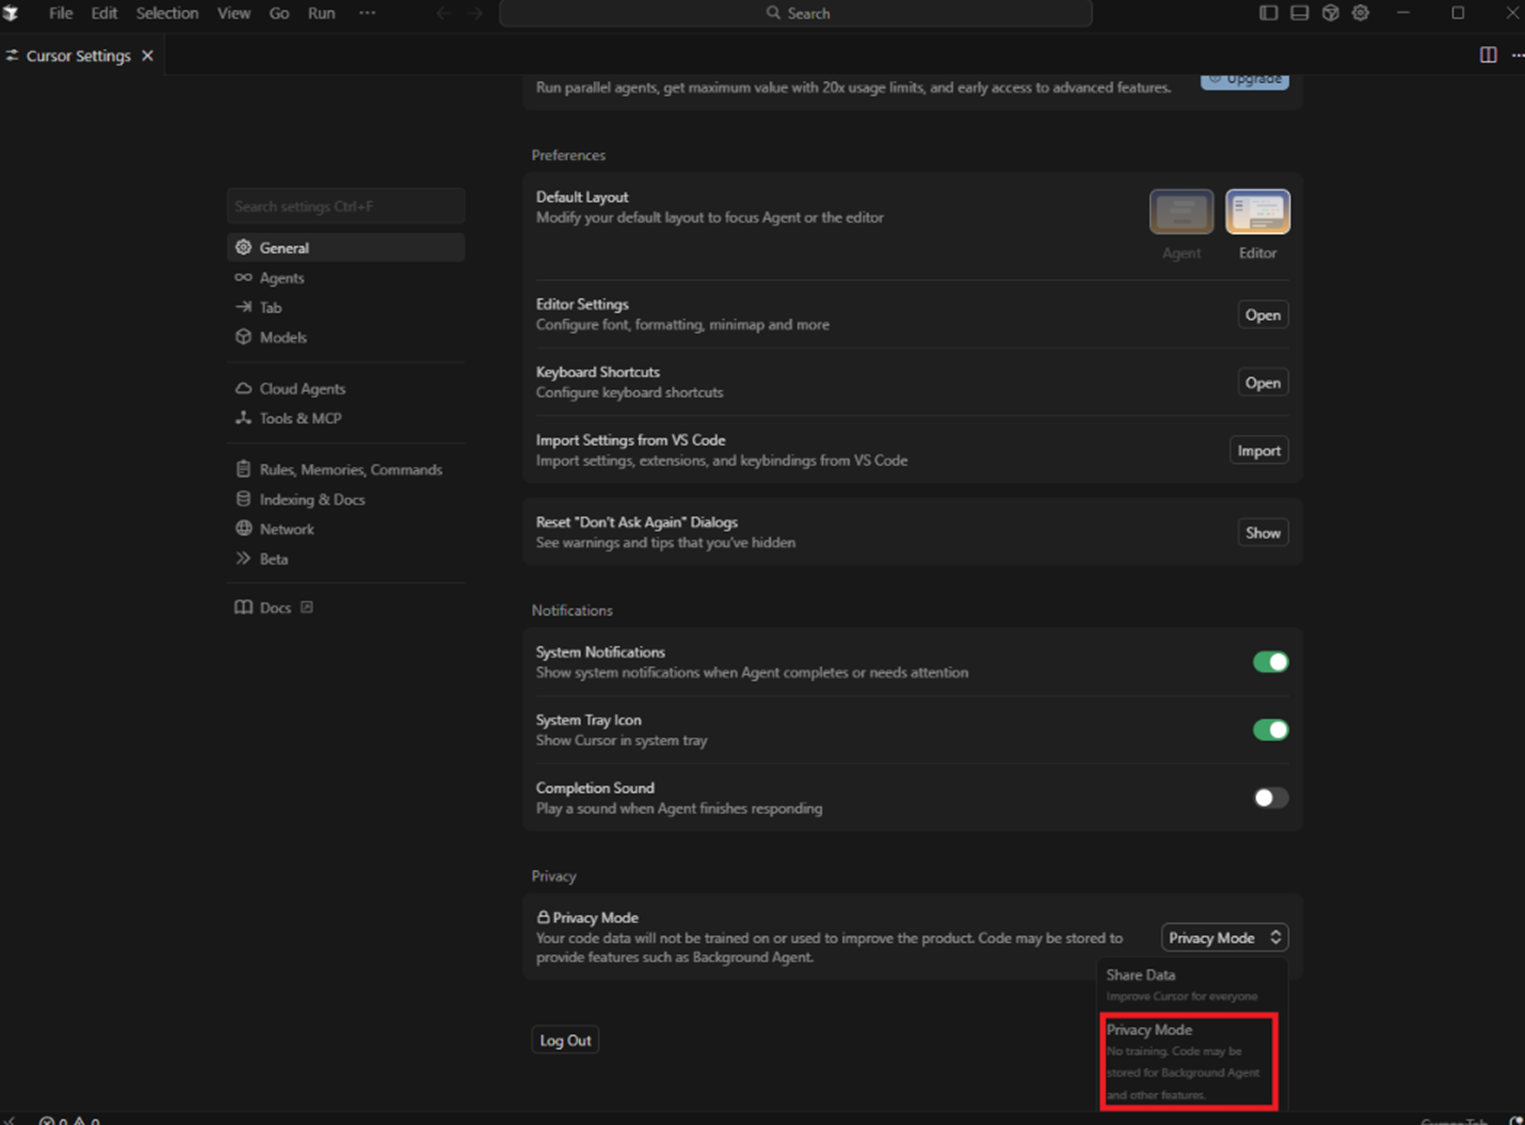Toggle the primary sidebar layout icon
Image resolution: width=1525 pixels, height=1125 pixels.
[1268, 13]
